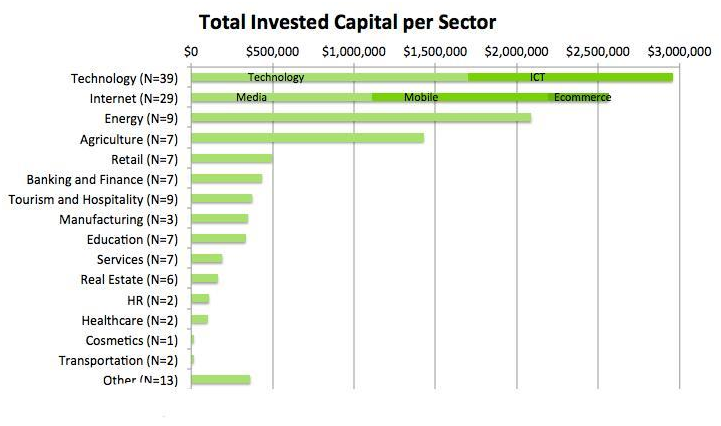Select the Agriculture sector bar
Image resolution: width=721 pixels, height=426 pixels.
(x=307, y=138)
